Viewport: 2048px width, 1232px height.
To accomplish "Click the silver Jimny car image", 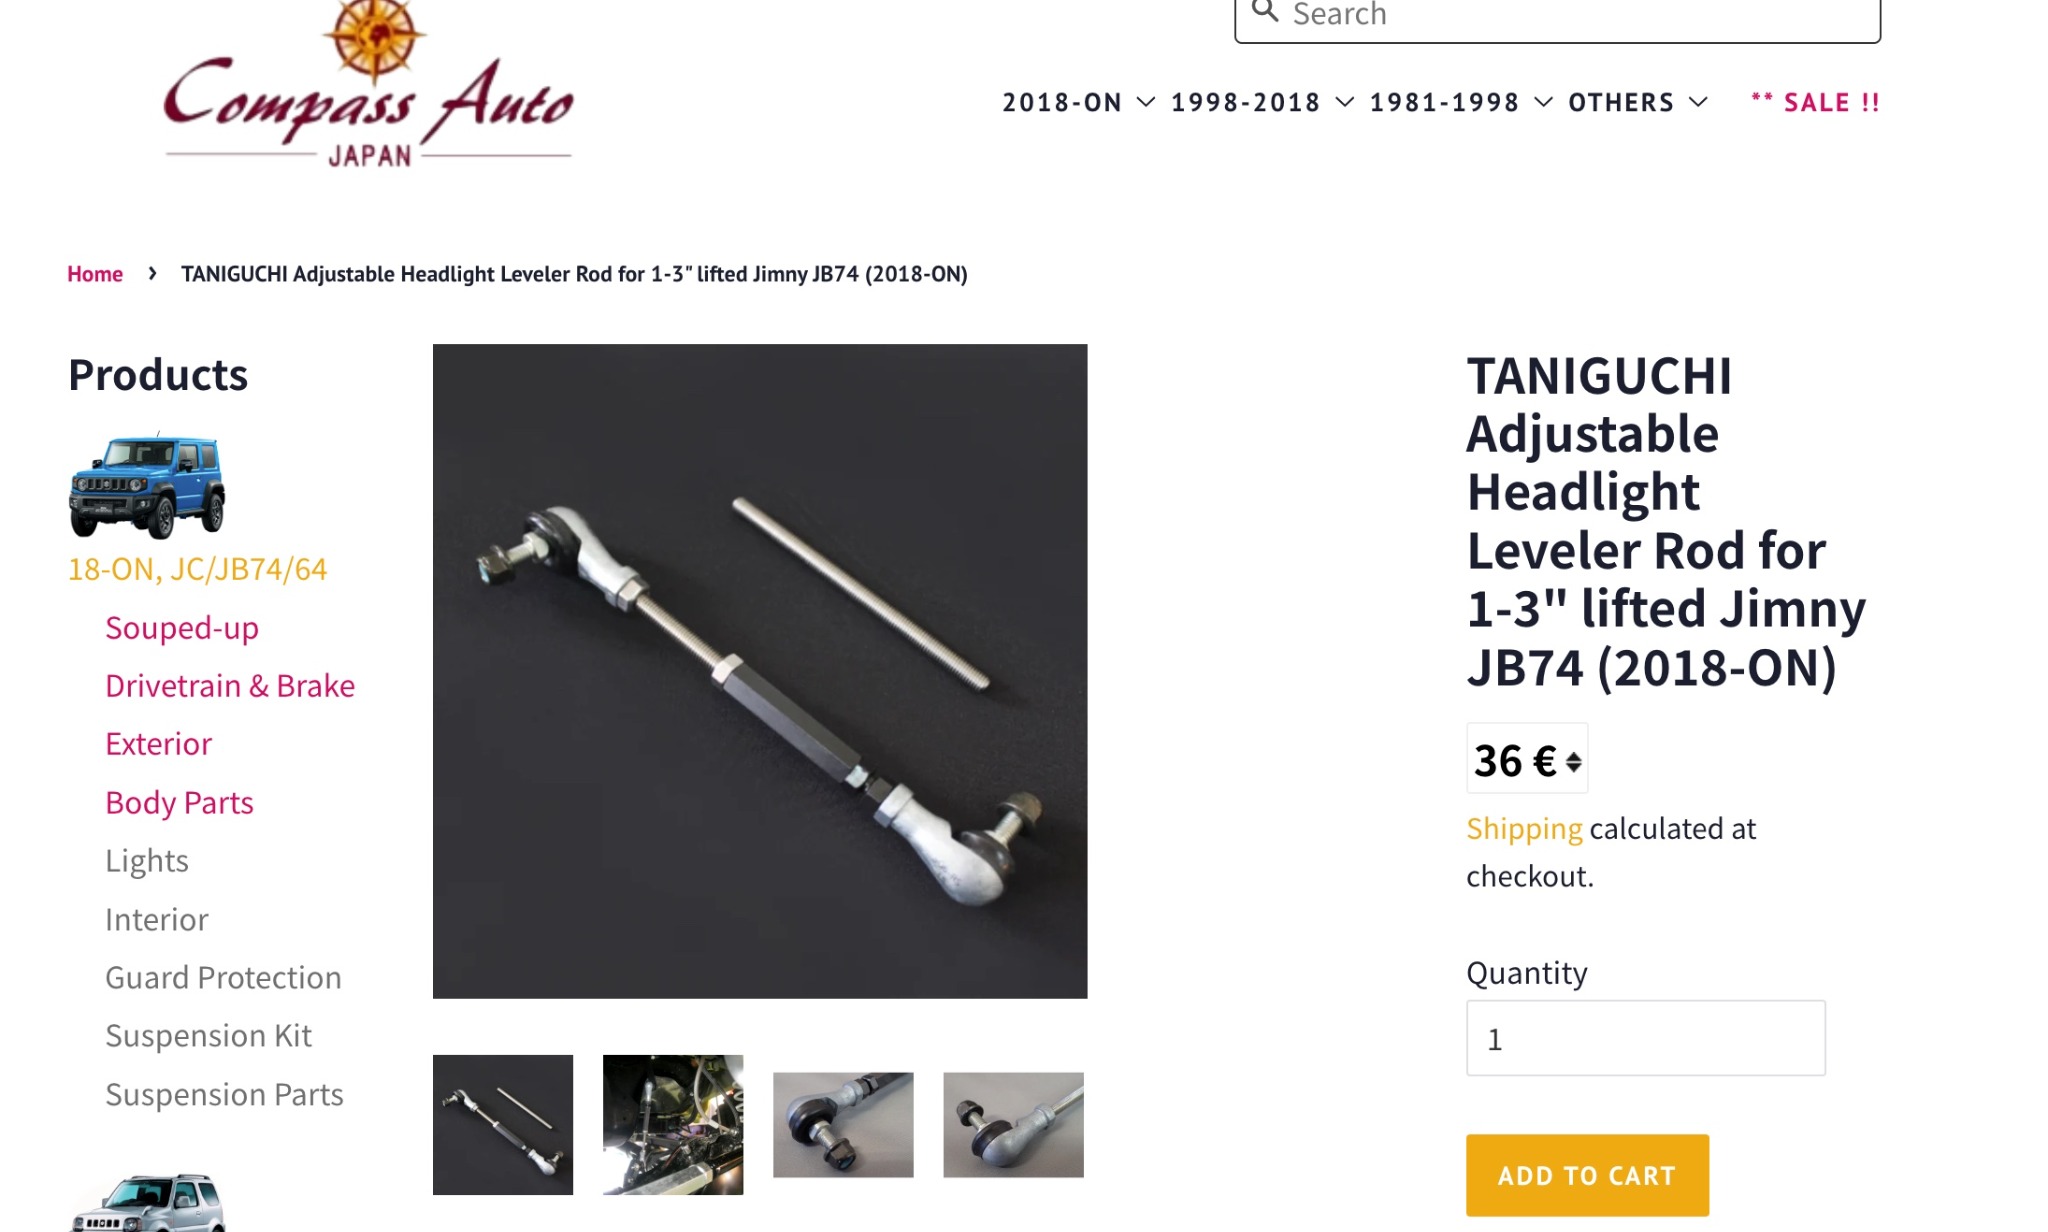I will (x=147, y=1203).
